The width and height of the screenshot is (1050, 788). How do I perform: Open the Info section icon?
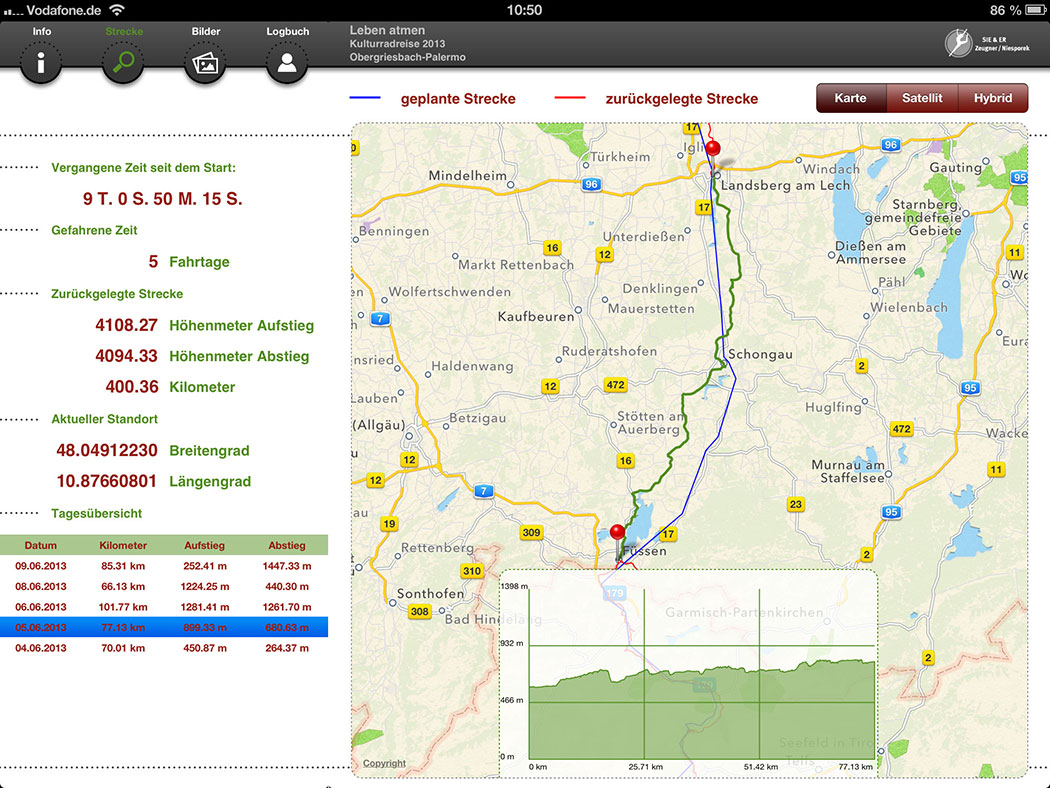[41, 63]
